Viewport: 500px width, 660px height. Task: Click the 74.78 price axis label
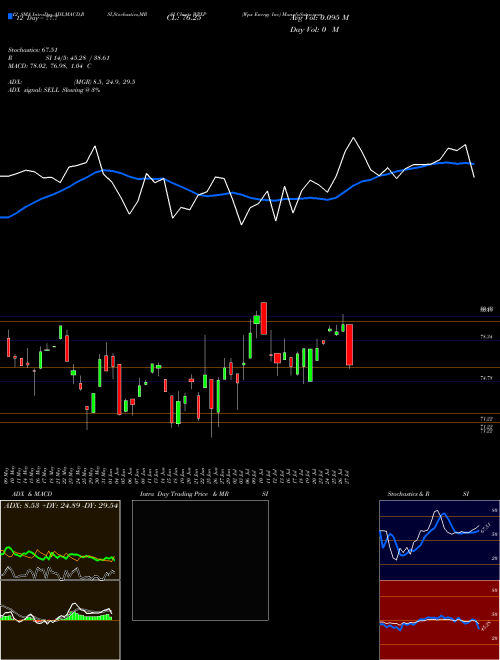pyautogui.click(x=486, y=378)
